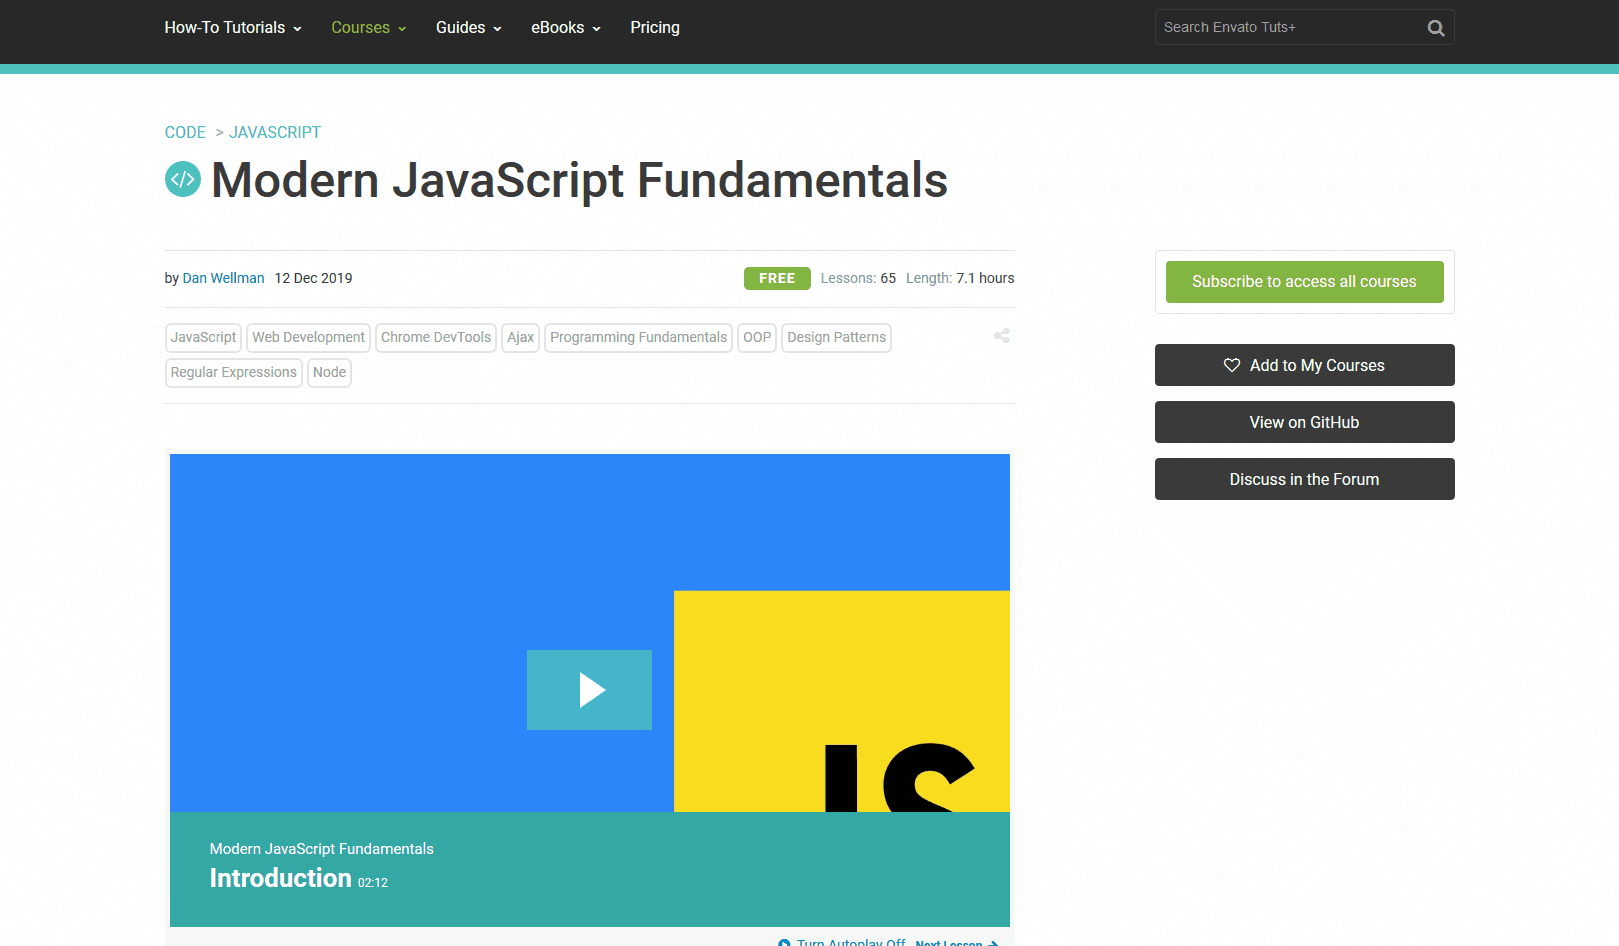
Task: Click the arrow icon beside Next Lesson
Action: pyautogui.click(x=993, y=943)
